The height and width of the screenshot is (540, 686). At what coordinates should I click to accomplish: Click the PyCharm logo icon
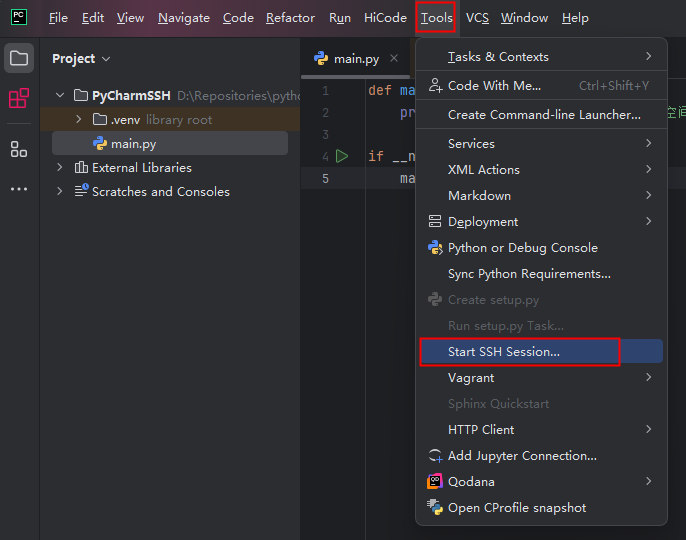(19, 18)
